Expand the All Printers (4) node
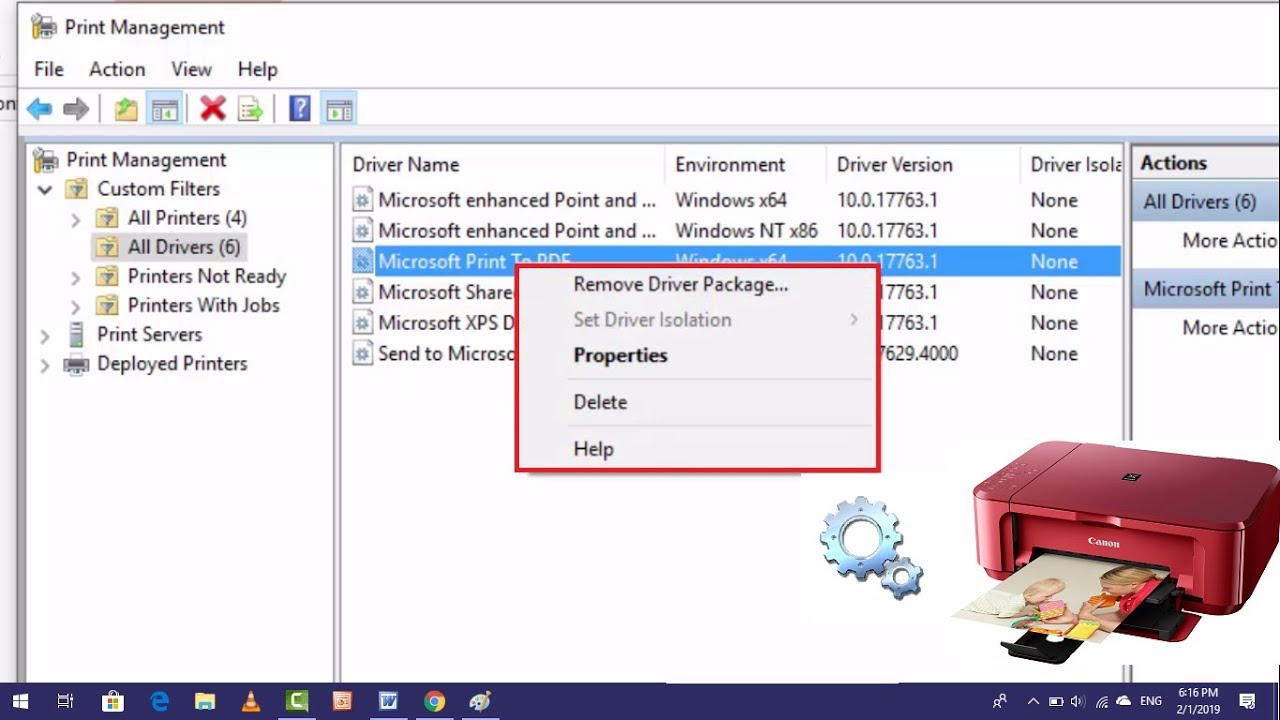This screenshot has width=1280, height=720. click(76, 218)
